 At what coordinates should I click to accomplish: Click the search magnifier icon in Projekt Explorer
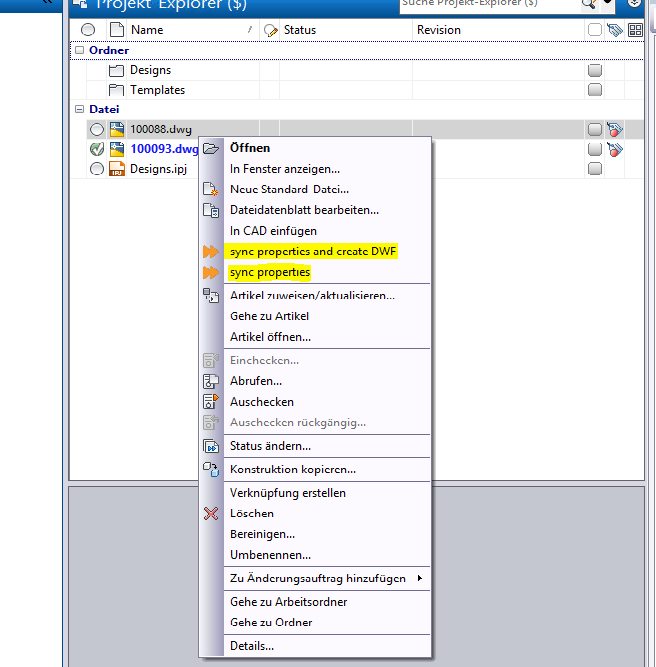pyautogui.click(x=589, y=4)
